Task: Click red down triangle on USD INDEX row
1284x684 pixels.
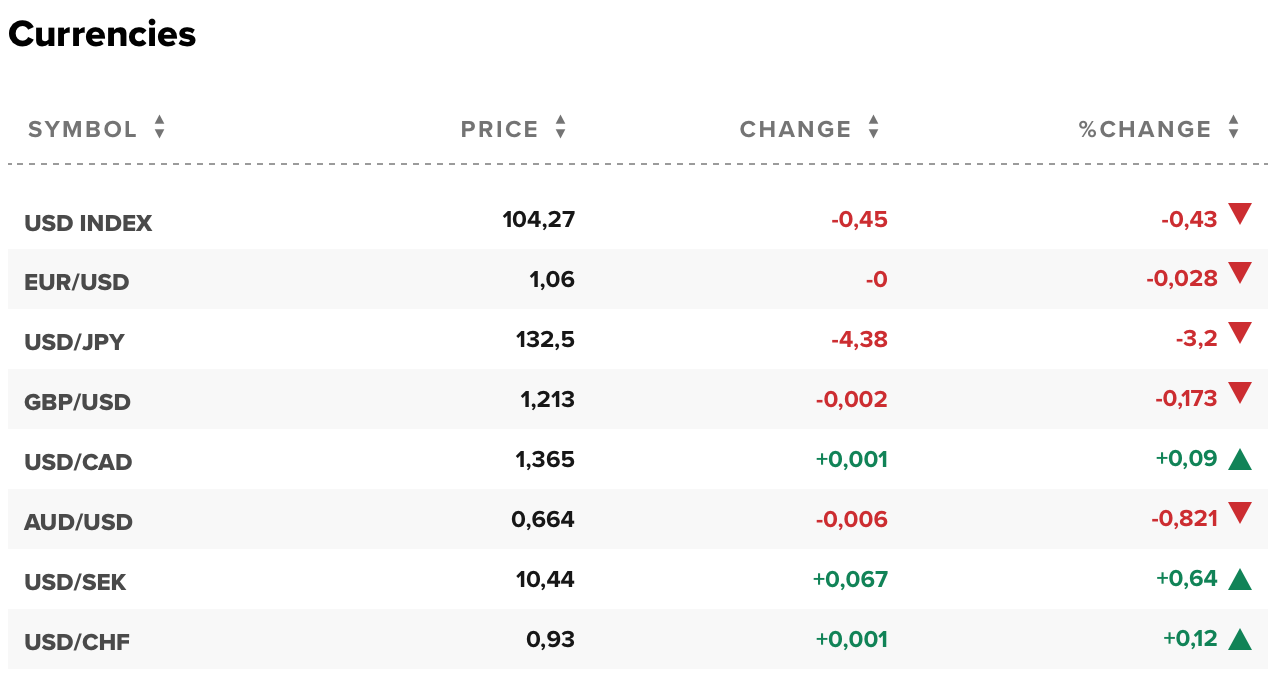Action: (x=1240, y=213)
